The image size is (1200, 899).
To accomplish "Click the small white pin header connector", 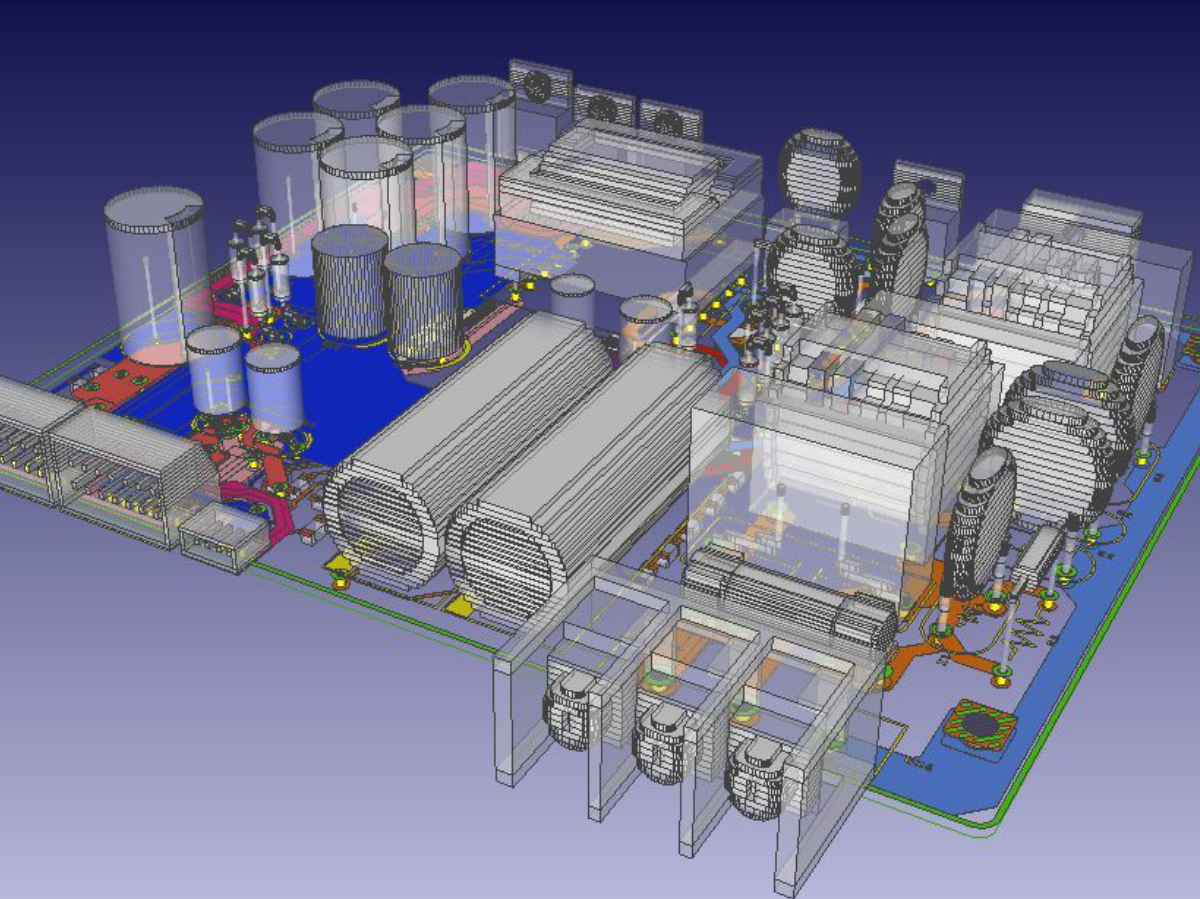I will pos(224,538).
